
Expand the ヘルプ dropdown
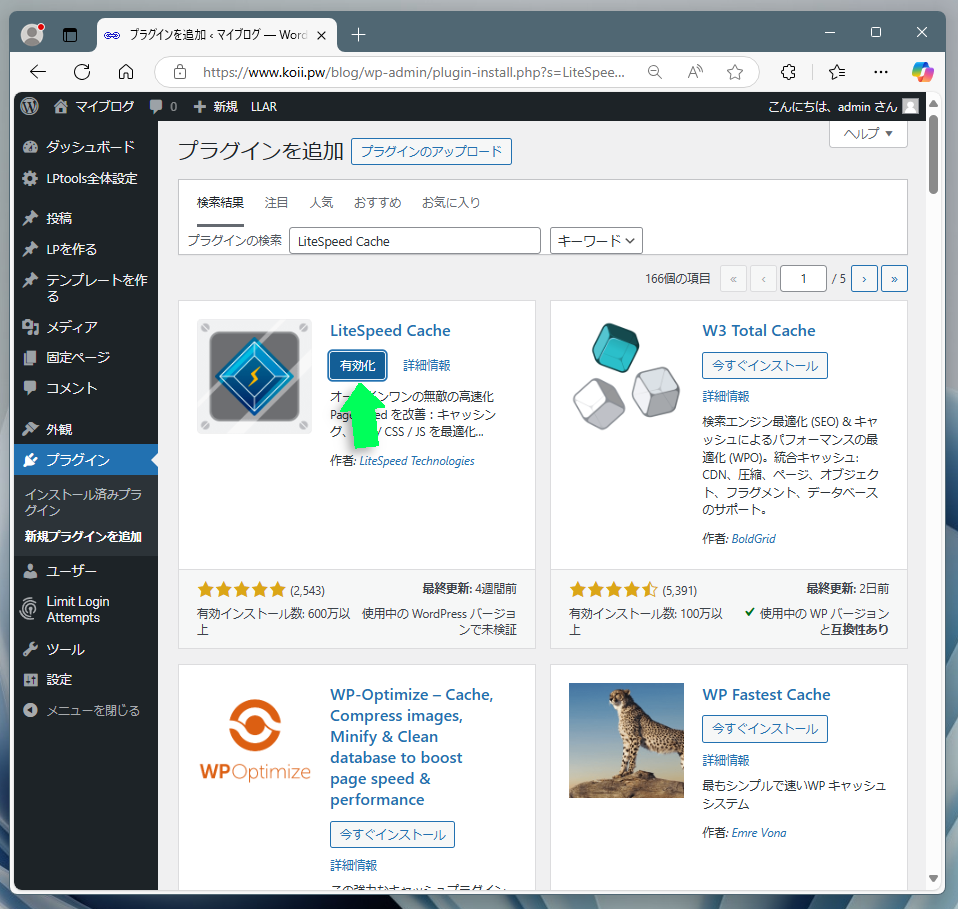868,133
